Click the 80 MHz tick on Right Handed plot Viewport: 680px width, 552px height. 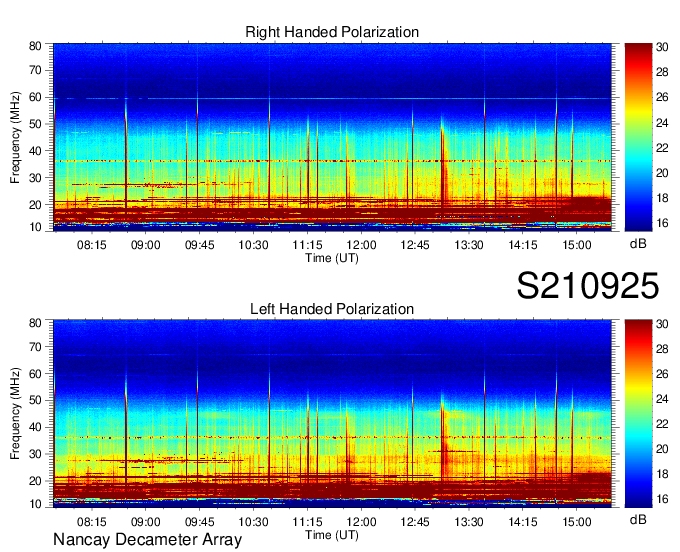(x=35, y=46)
